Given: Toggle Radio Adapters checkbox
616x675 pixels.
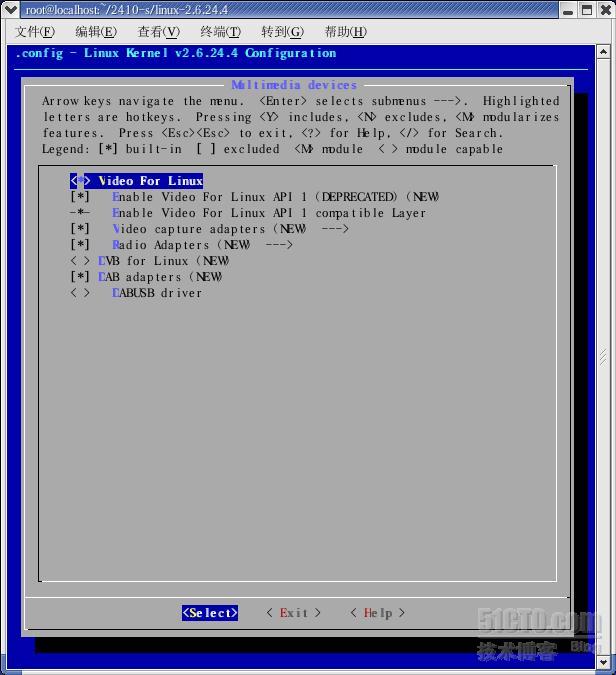Looking at the screenshot, I should (x=80, y=245).
